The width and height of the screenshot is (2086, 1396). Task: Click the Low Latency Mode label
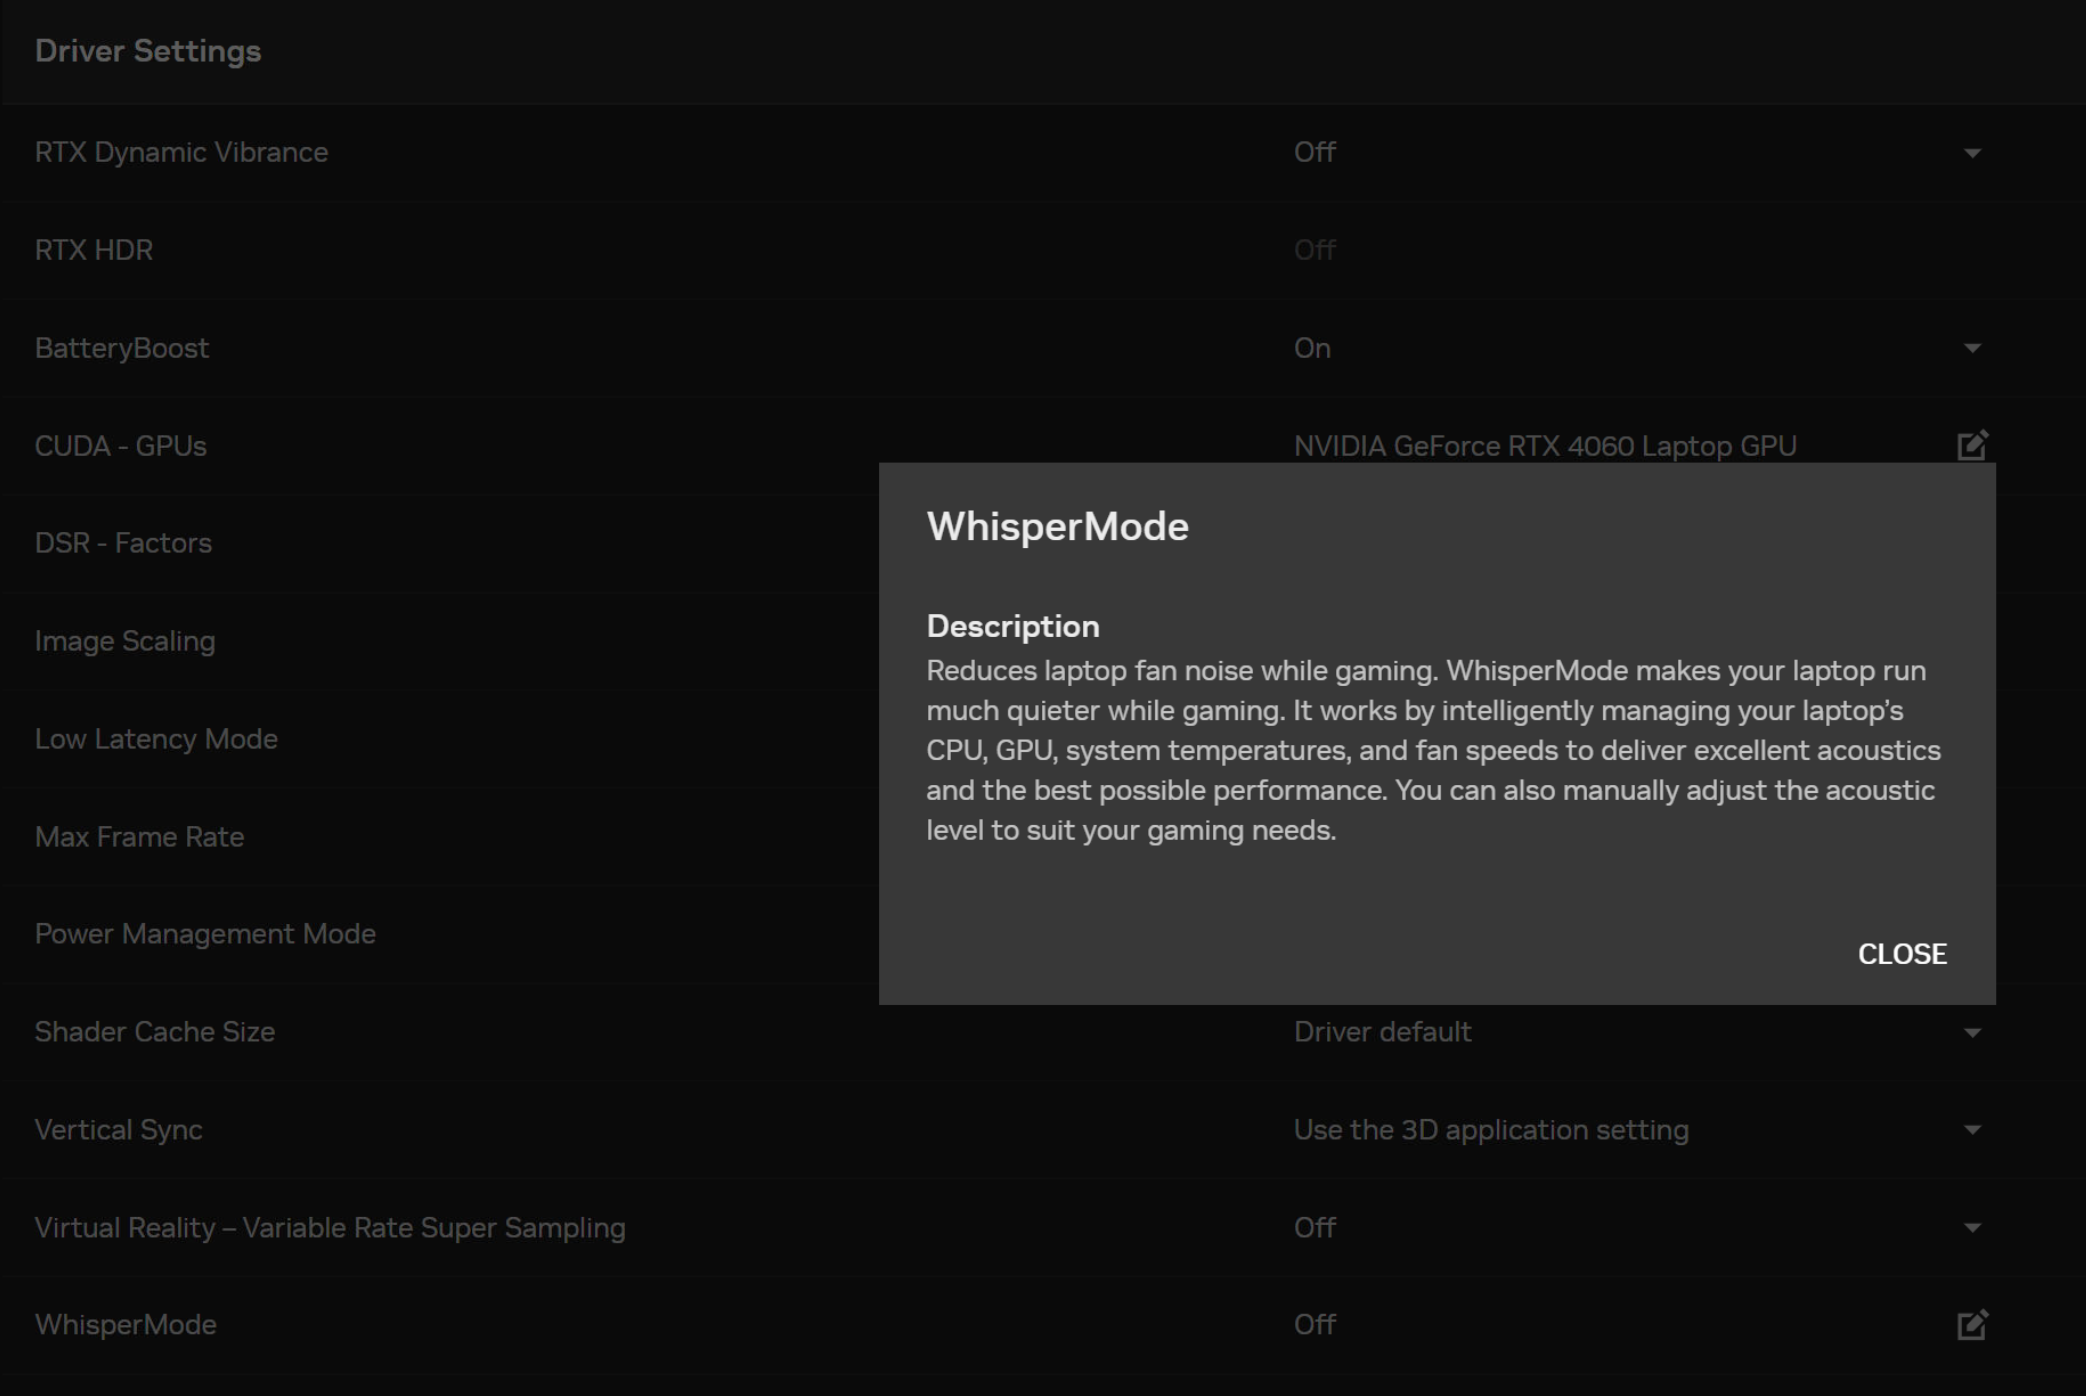(156, 739)
